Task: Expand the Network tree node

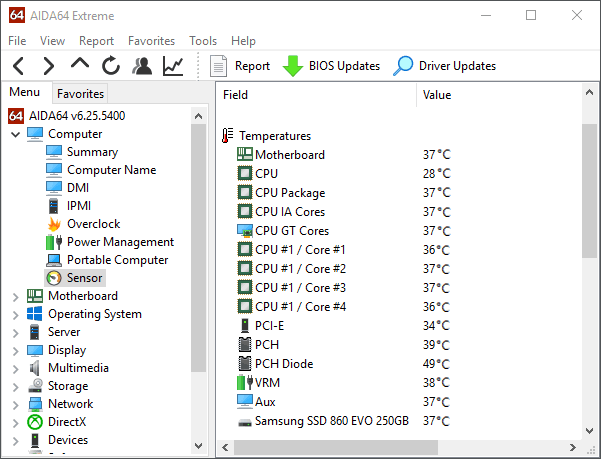Action: pos(15,405)
